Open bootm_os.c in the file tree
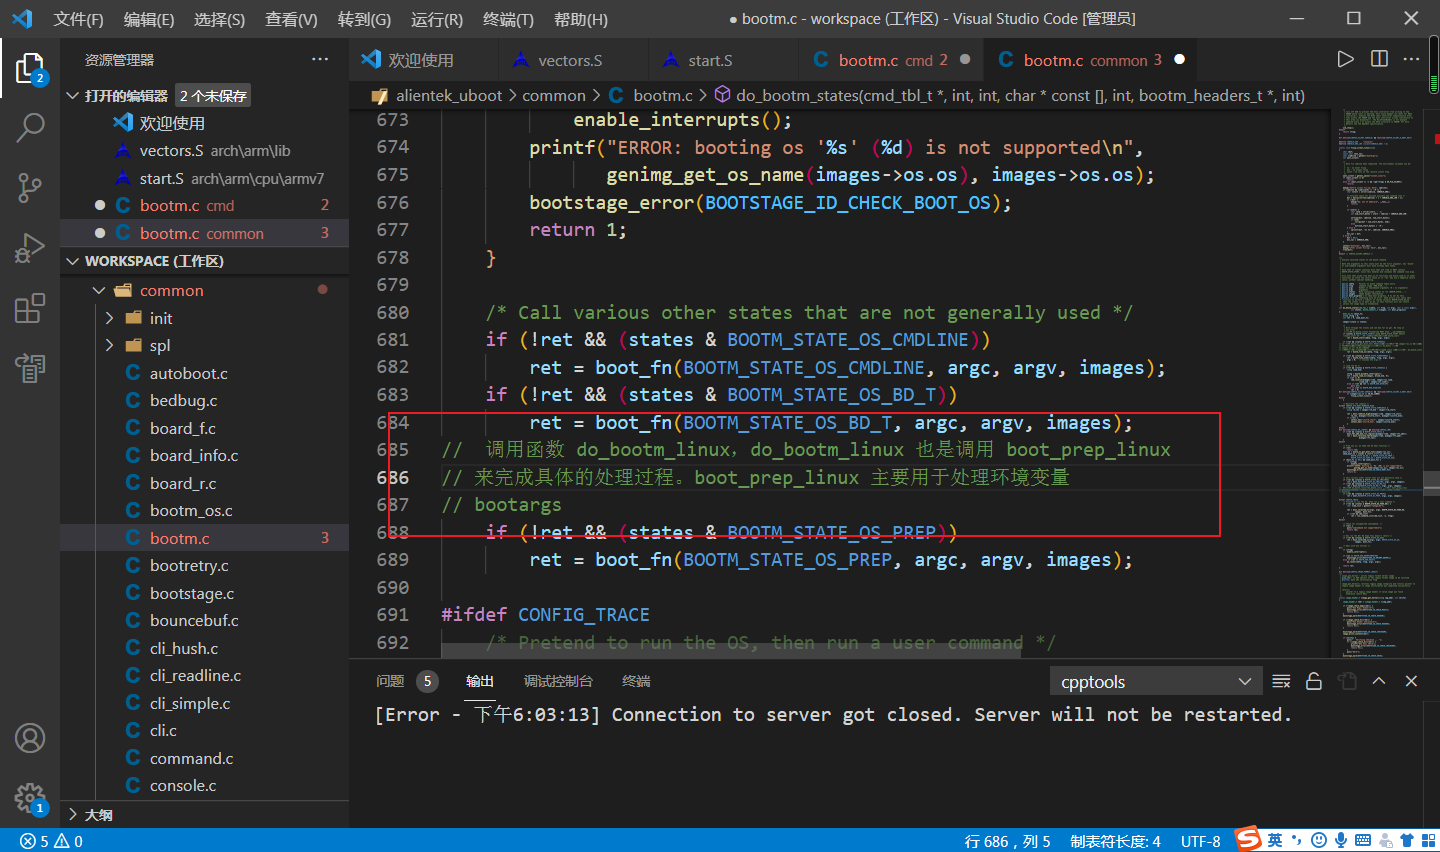The width and height of the screenshot is (1440, 852). pyautogui.click(x=191, y=511)
